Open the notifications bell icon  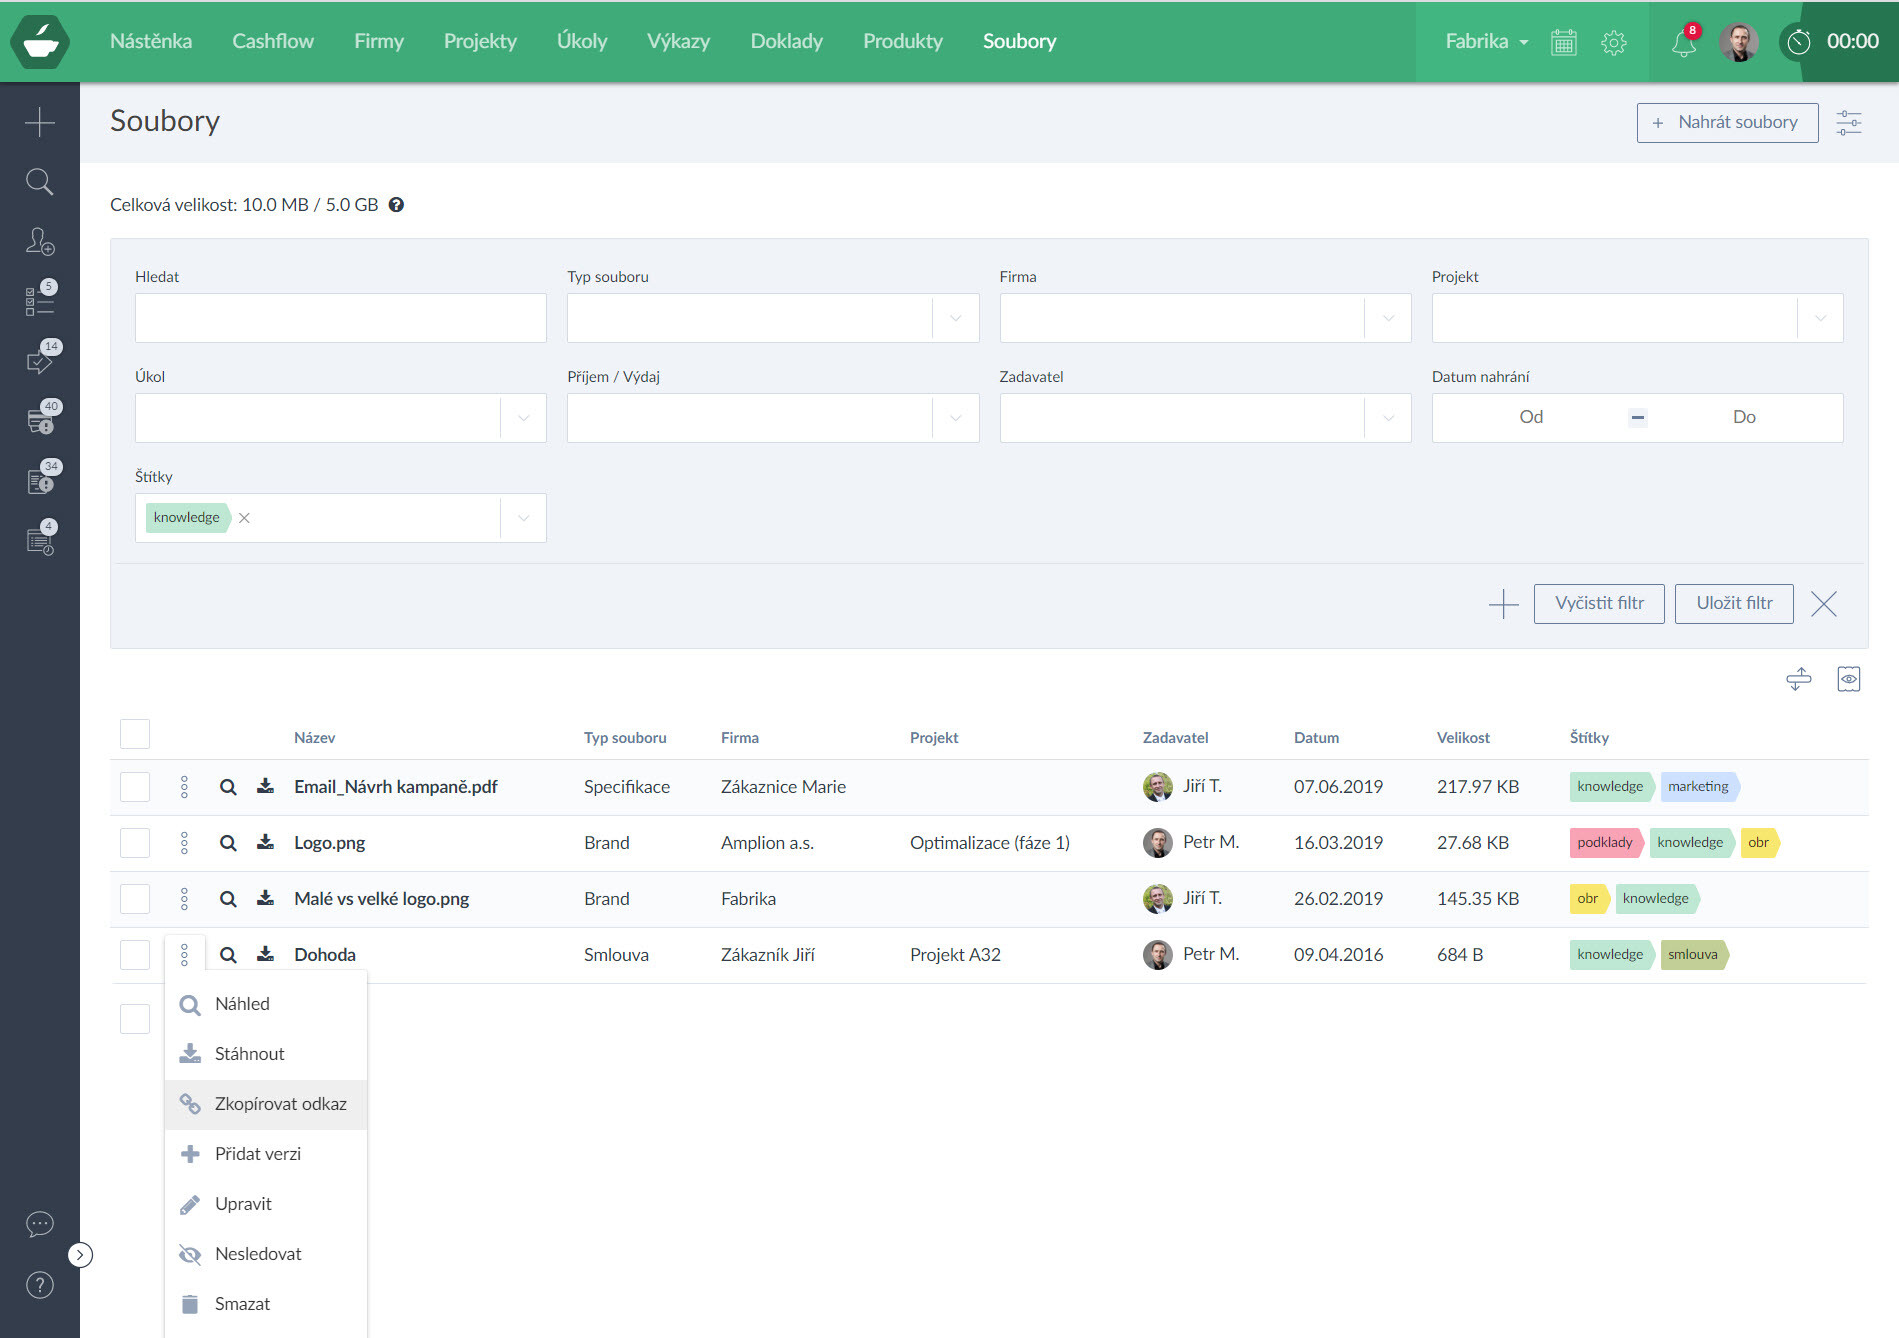(1683, 42)
